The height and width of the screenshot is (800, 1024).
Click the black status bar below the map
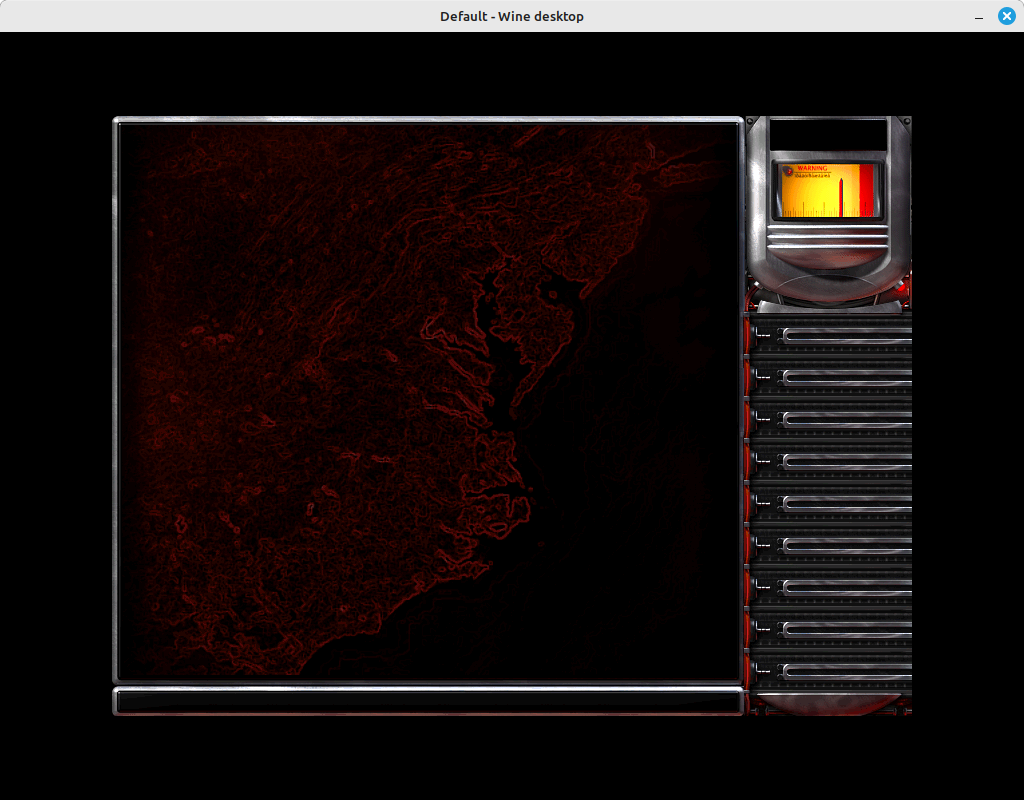click(428, 702)
